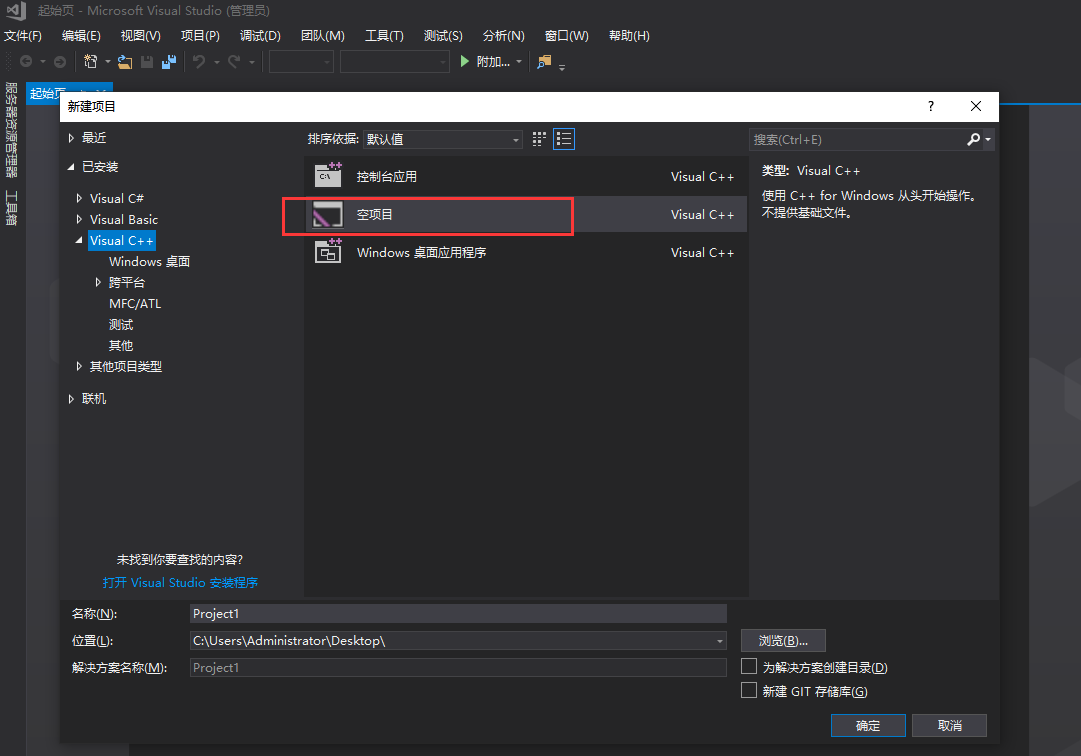Click the undo toolbar icon

coord(199,61)
